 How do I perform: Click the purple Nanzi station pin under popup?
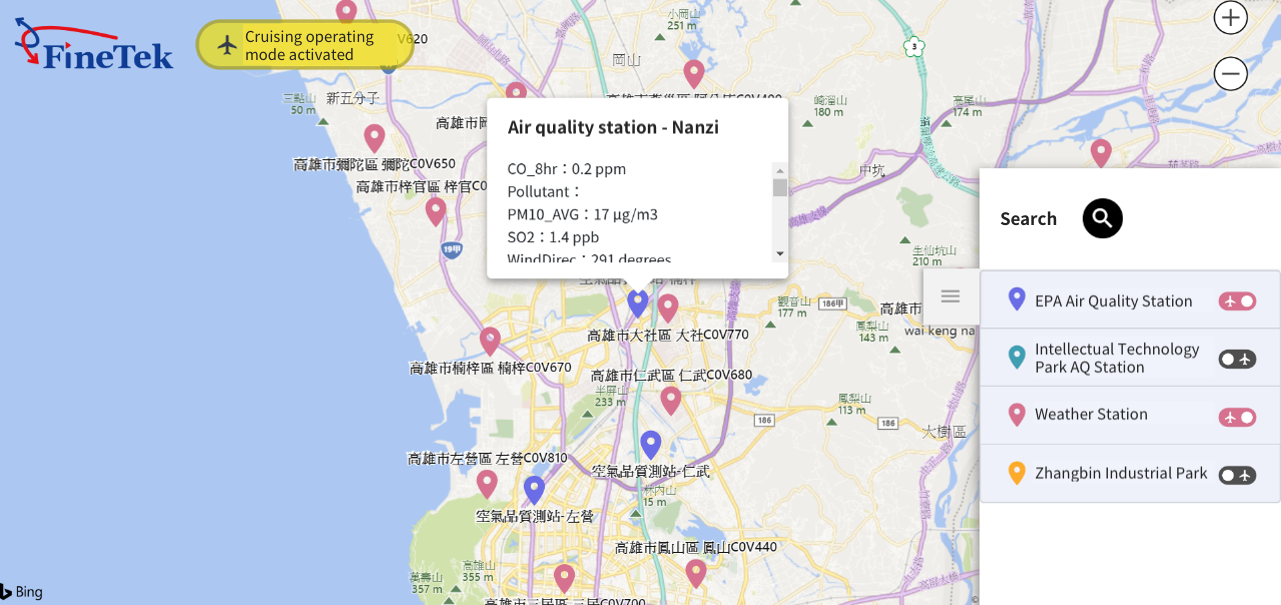click(638, 302)
